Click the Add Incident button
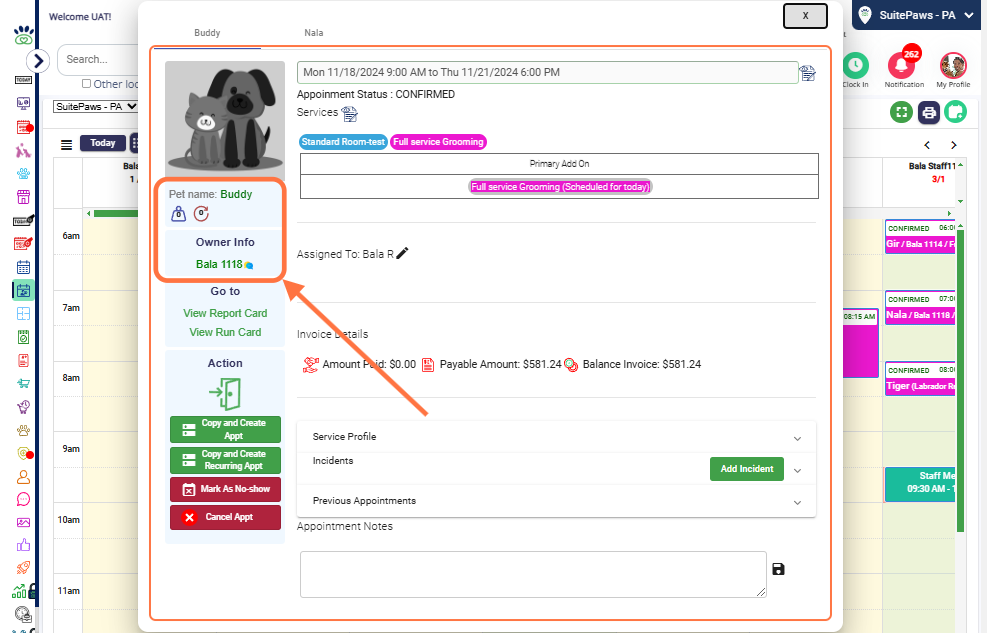Screen dimensions: 987x633 [747, 469]
